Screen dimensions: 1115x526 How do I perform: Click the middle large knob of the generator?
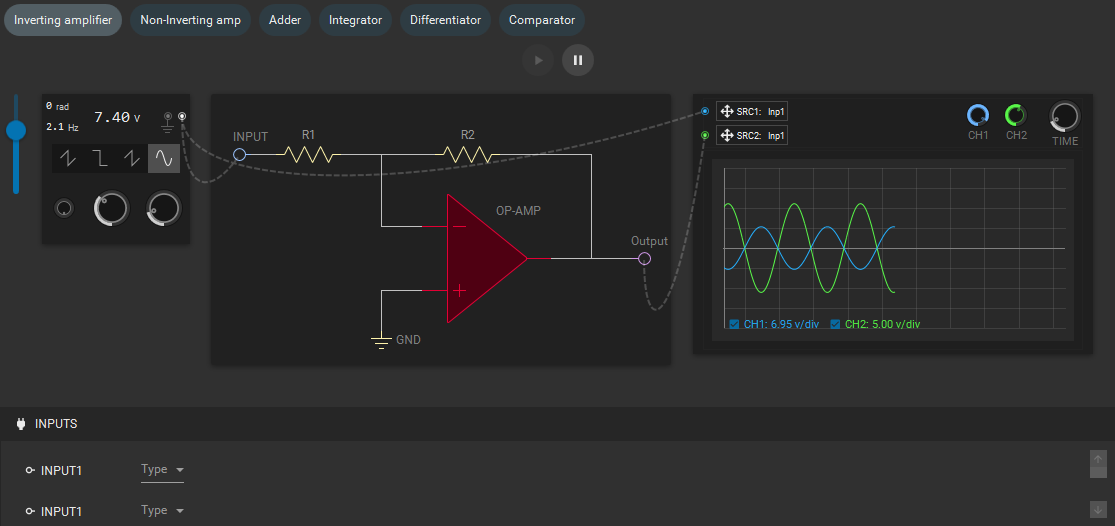click(x=111, y=209)
